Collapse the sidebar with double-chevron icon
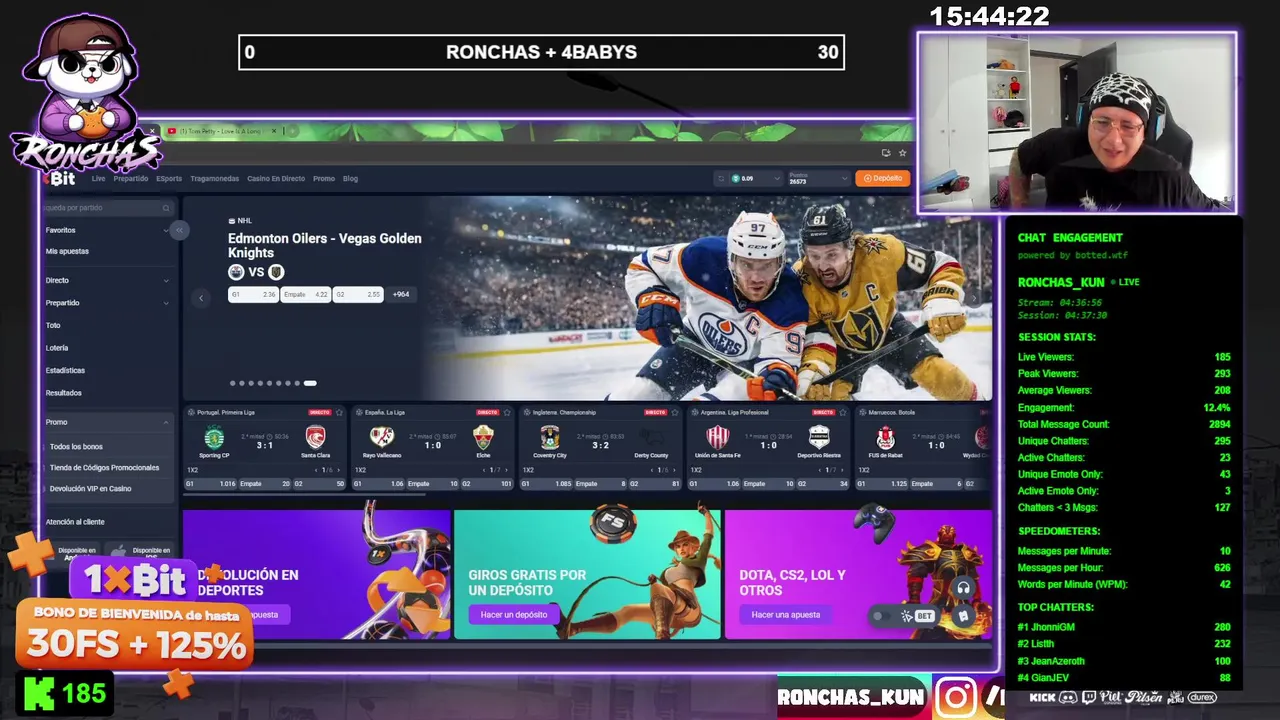This screenshot has width=1280, height=720. pyautogui.click(x=179, y=230)
